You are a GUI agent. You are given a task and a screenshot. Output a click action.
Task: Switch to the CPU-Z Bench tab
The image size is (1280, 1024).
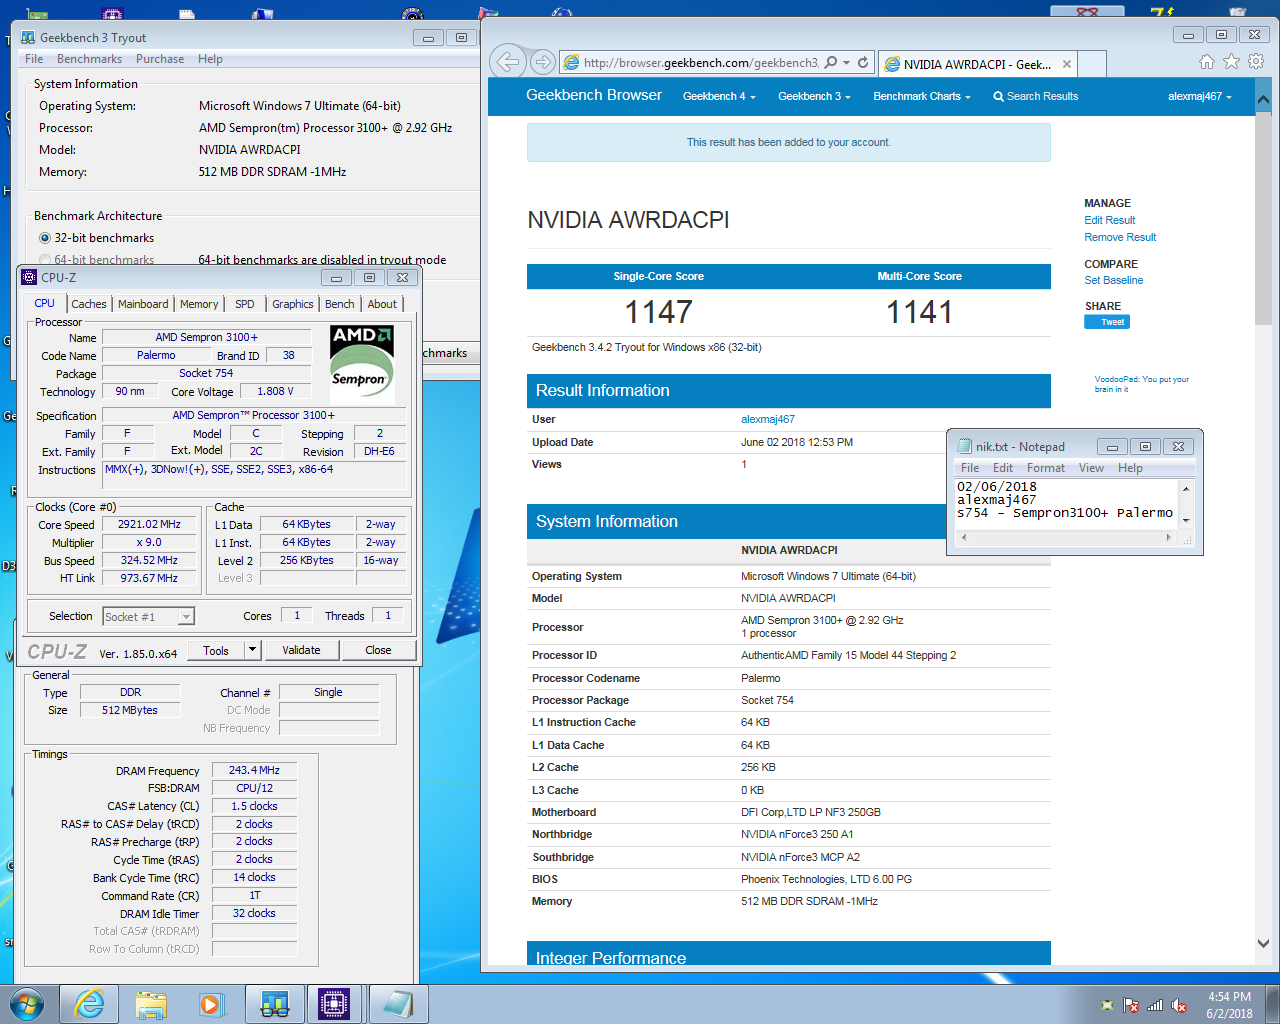(x=340, y=304)
